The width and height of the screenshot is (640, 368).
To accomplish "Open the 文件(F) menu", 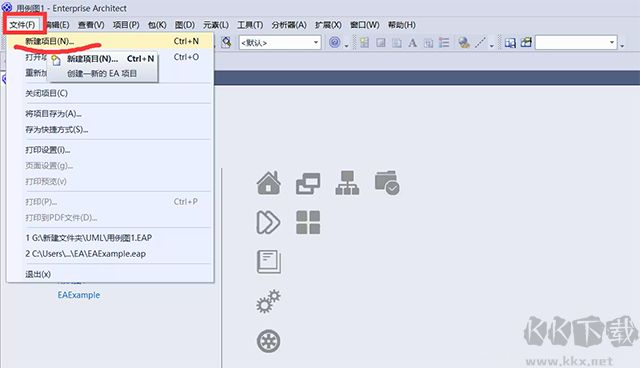I will pyautogui.click(x=22, y=25).
